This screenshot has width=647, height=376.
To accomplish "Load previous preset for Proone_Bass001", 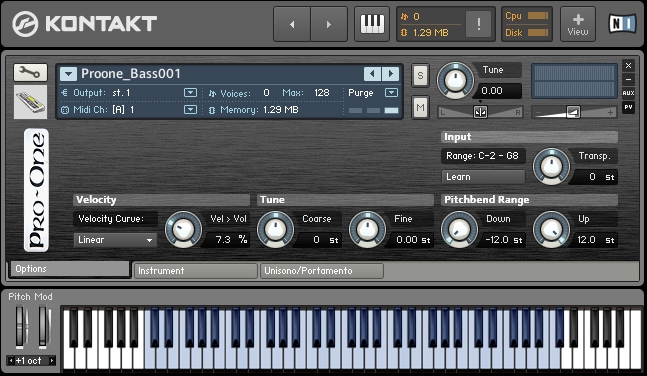I will click(x=372, y=74).
